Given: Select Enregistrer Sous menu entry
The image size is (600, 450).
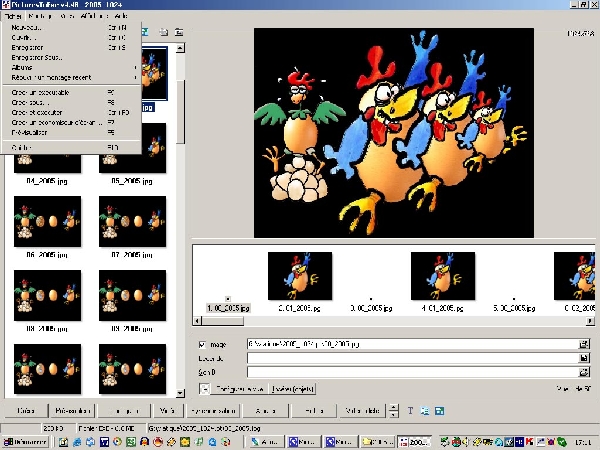Looking at the screenshot, I should (71, 57).
